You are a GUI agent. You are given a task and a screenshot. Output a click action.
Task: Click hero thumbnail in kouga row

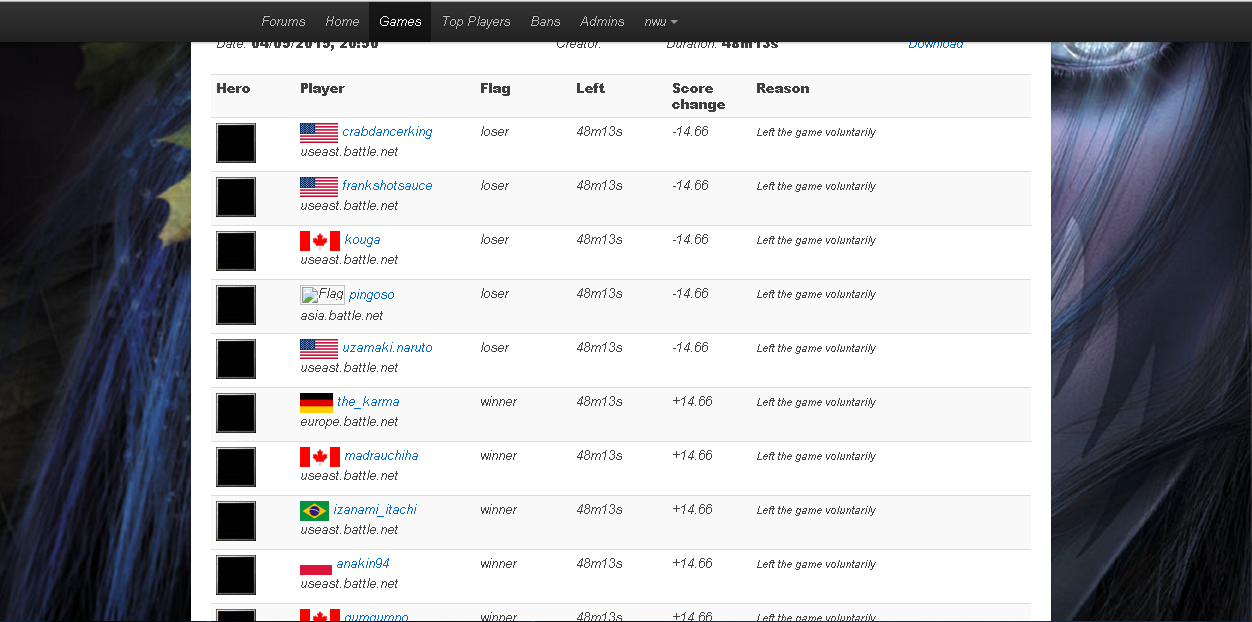236,251
